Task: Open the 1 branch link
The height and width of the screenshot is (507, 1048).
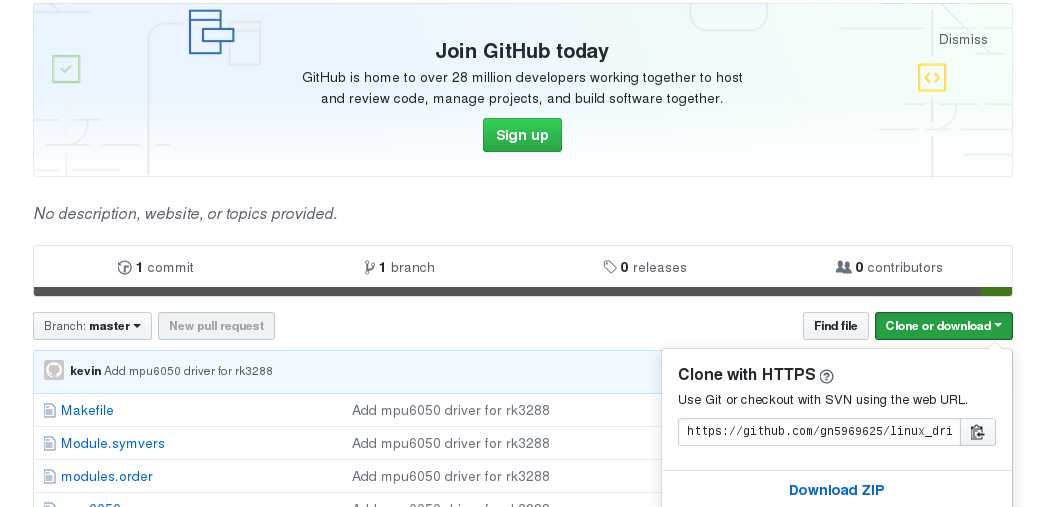Action: click(399, 267)
